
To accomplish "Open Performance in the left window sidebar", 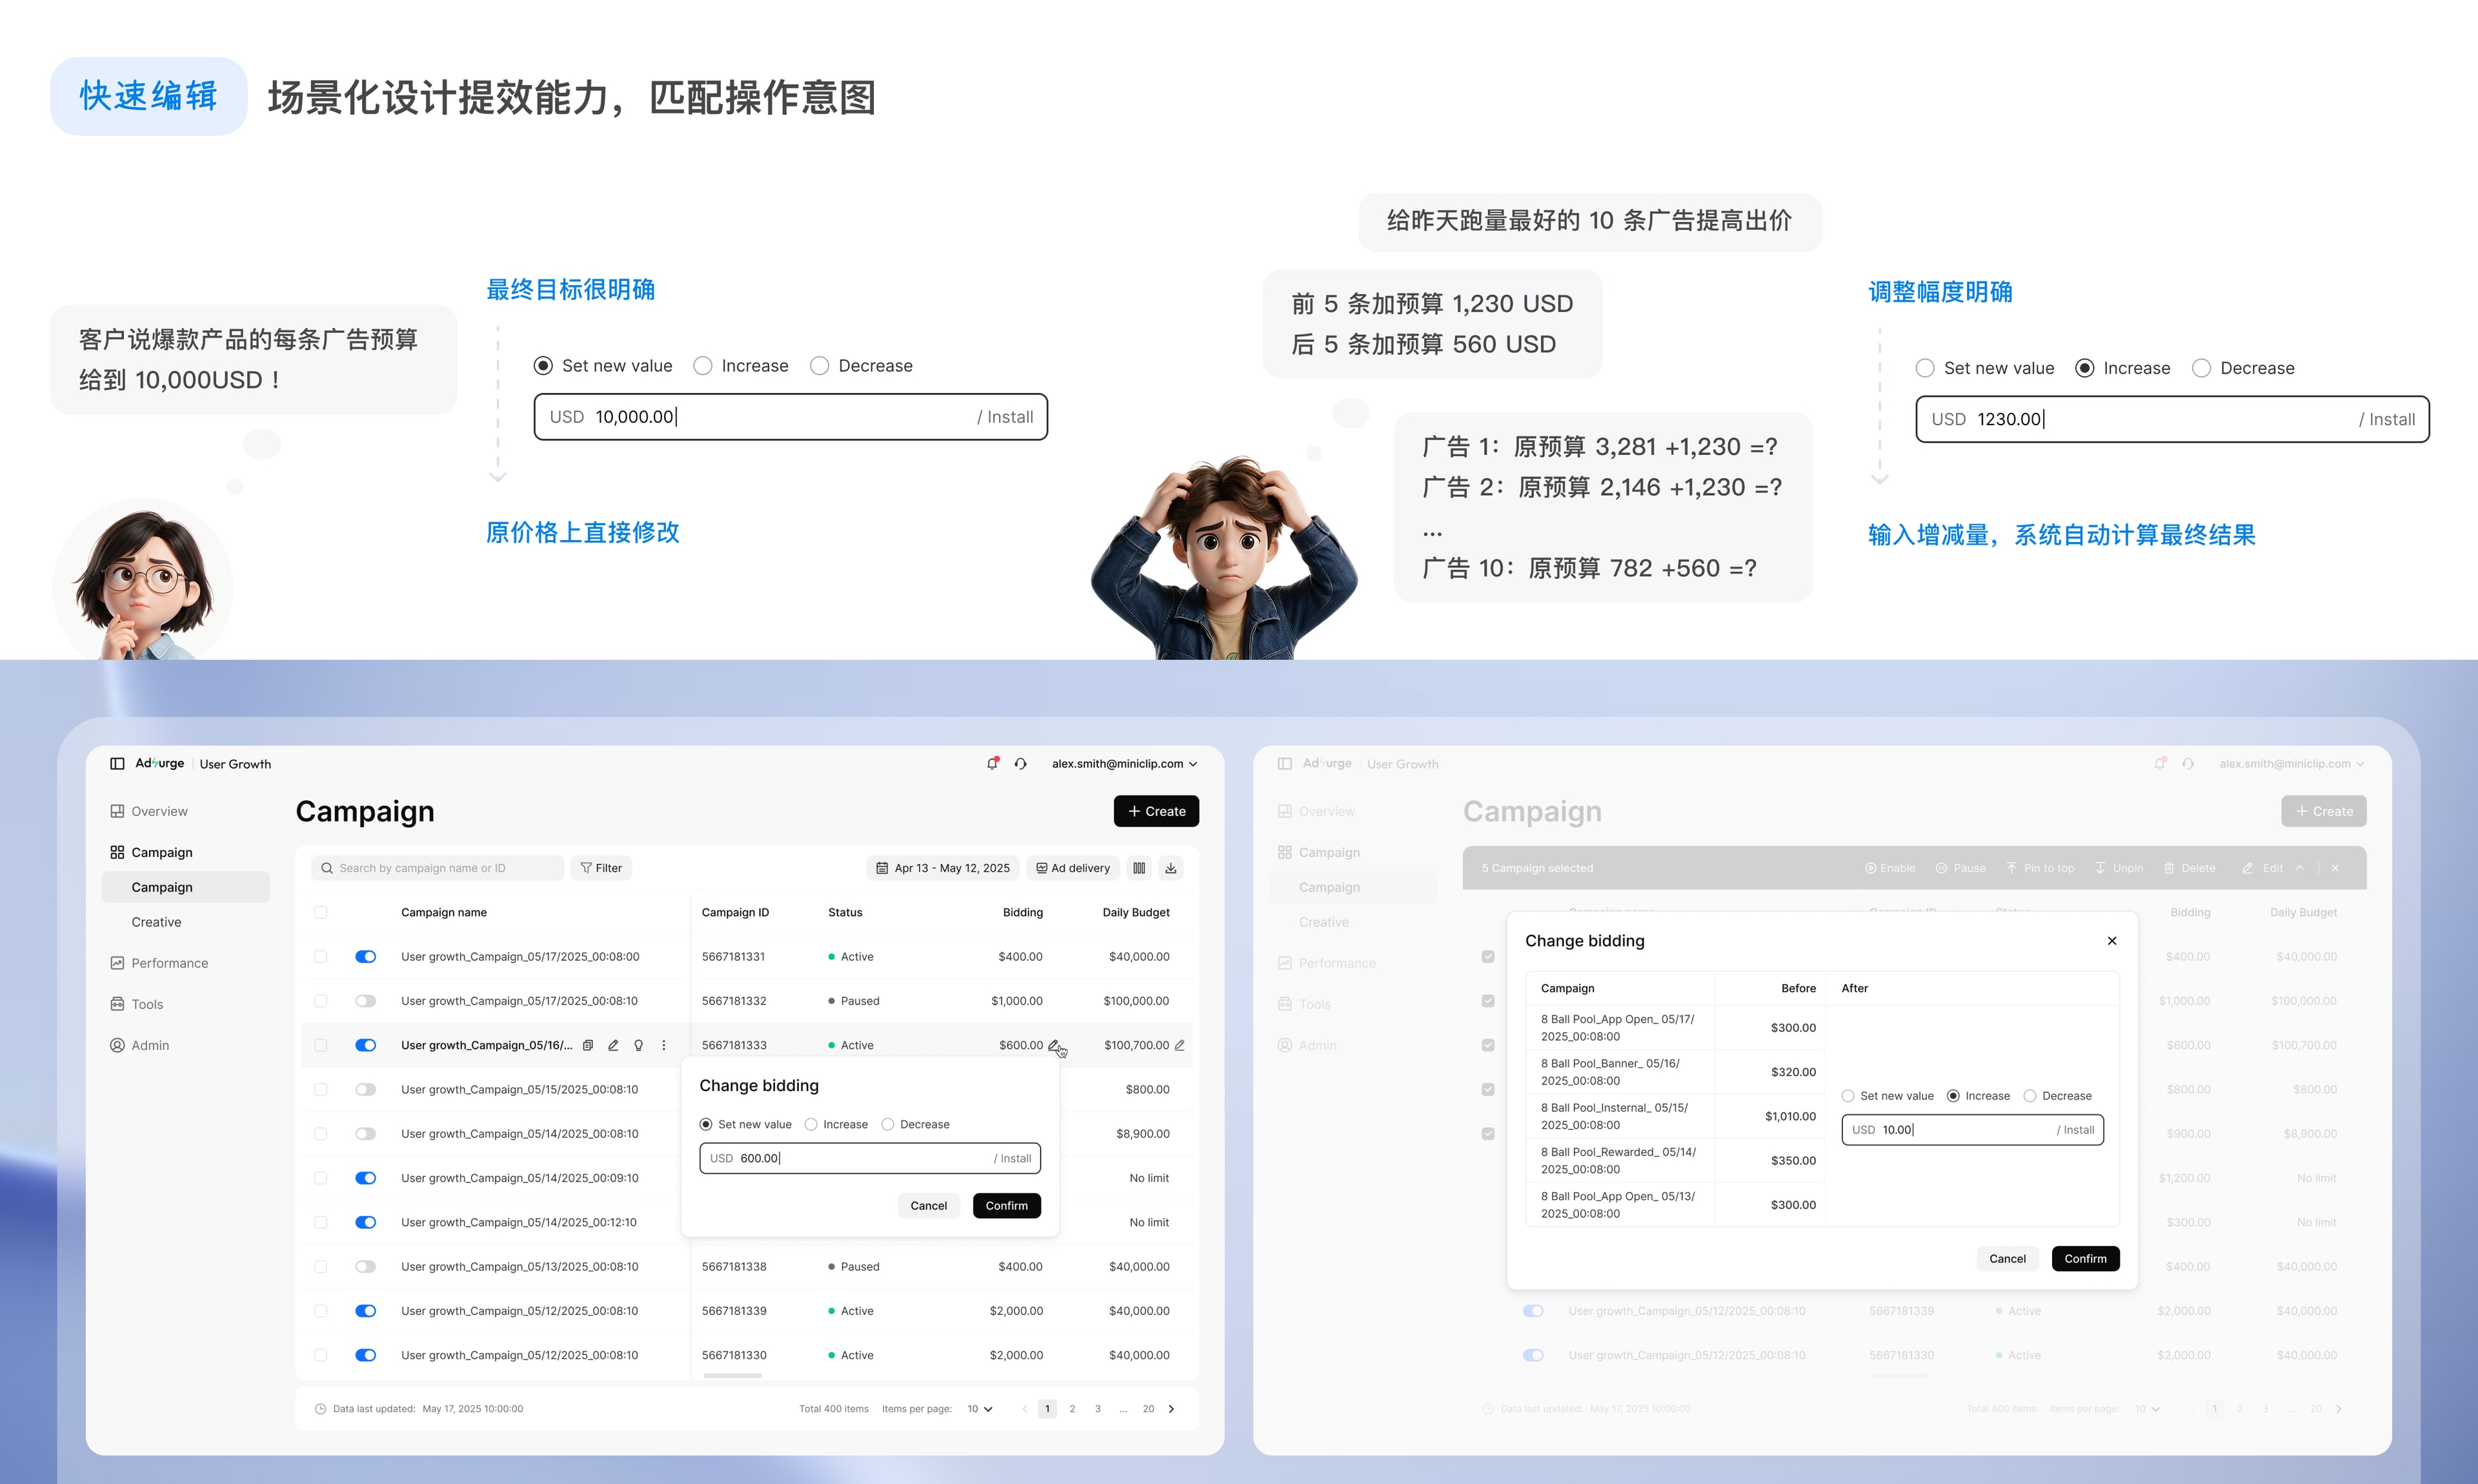I will pyautogui.click(x=159, y=963).
